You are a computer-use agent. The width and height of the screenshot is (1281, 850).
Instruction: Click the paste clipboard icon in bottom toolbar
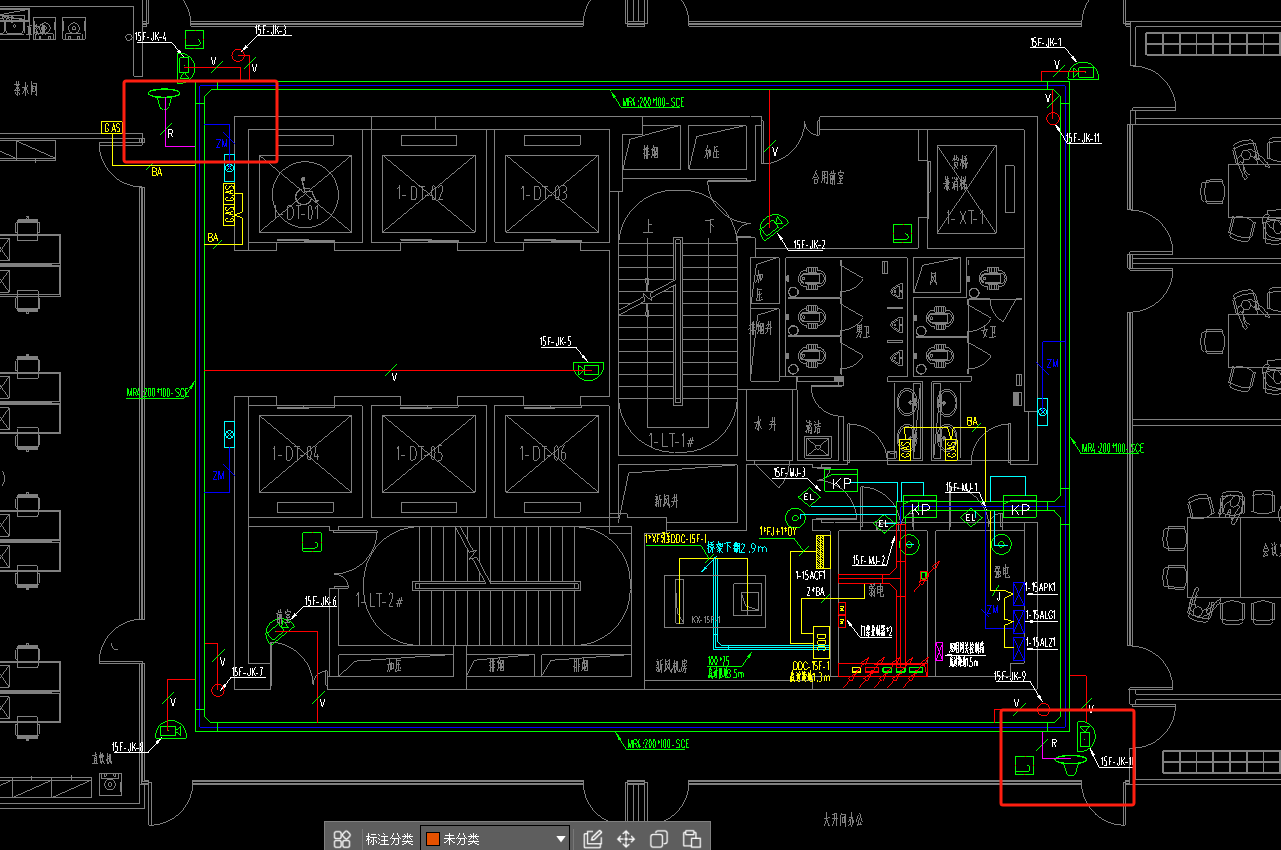pyautogui.click(x=691, y=839)
